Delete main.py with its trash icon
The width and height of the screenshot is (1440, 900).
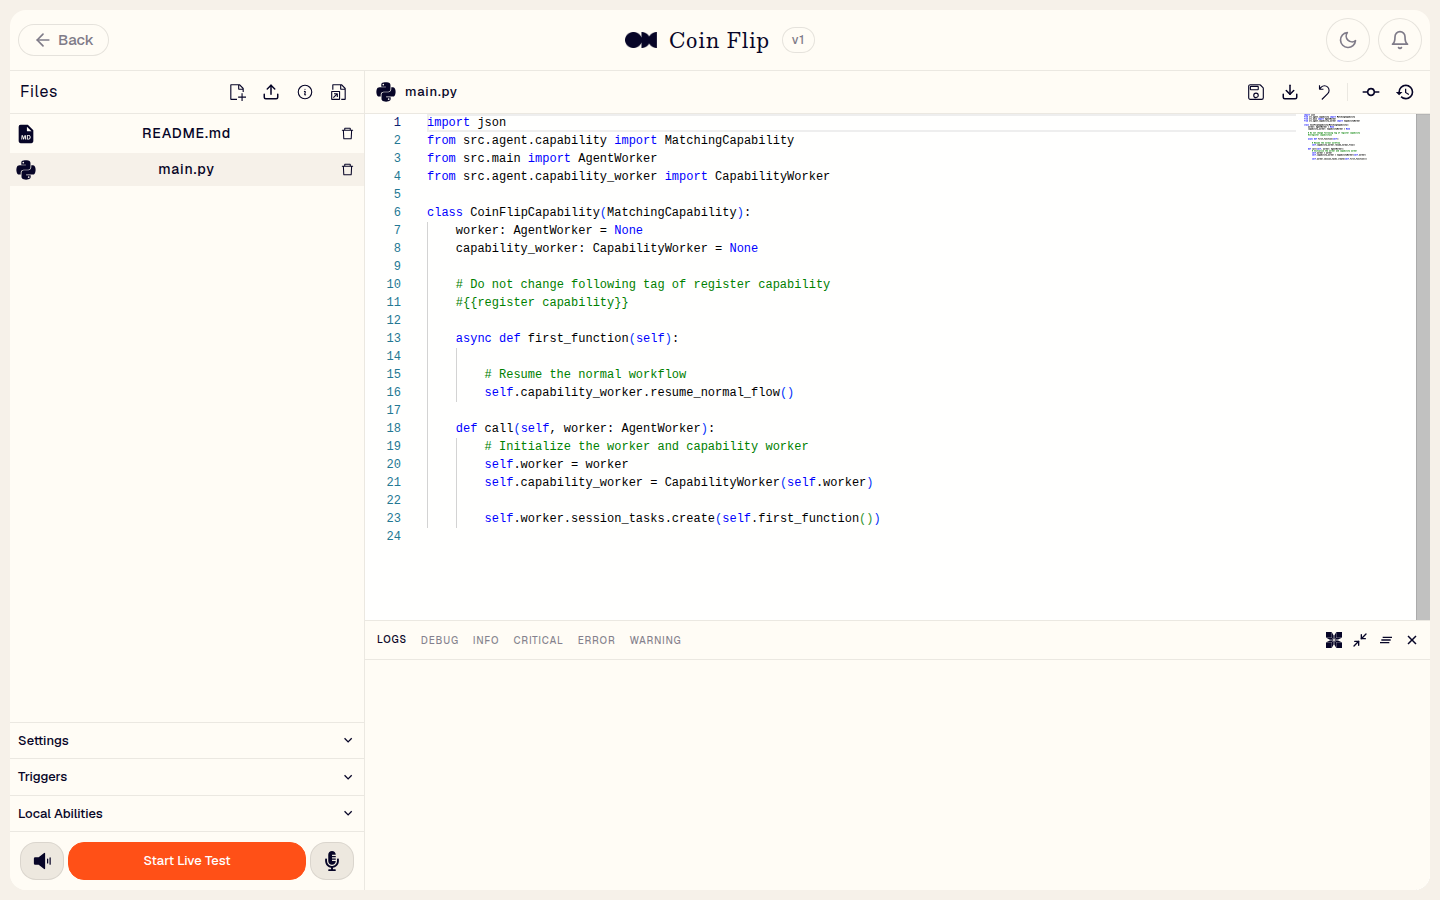coord(347,169)
